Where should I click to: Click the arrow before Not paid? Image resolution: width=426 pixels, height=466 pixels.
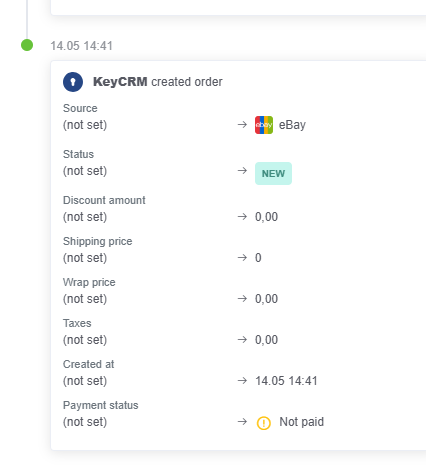pyautogui.click(x=242, y=422)
